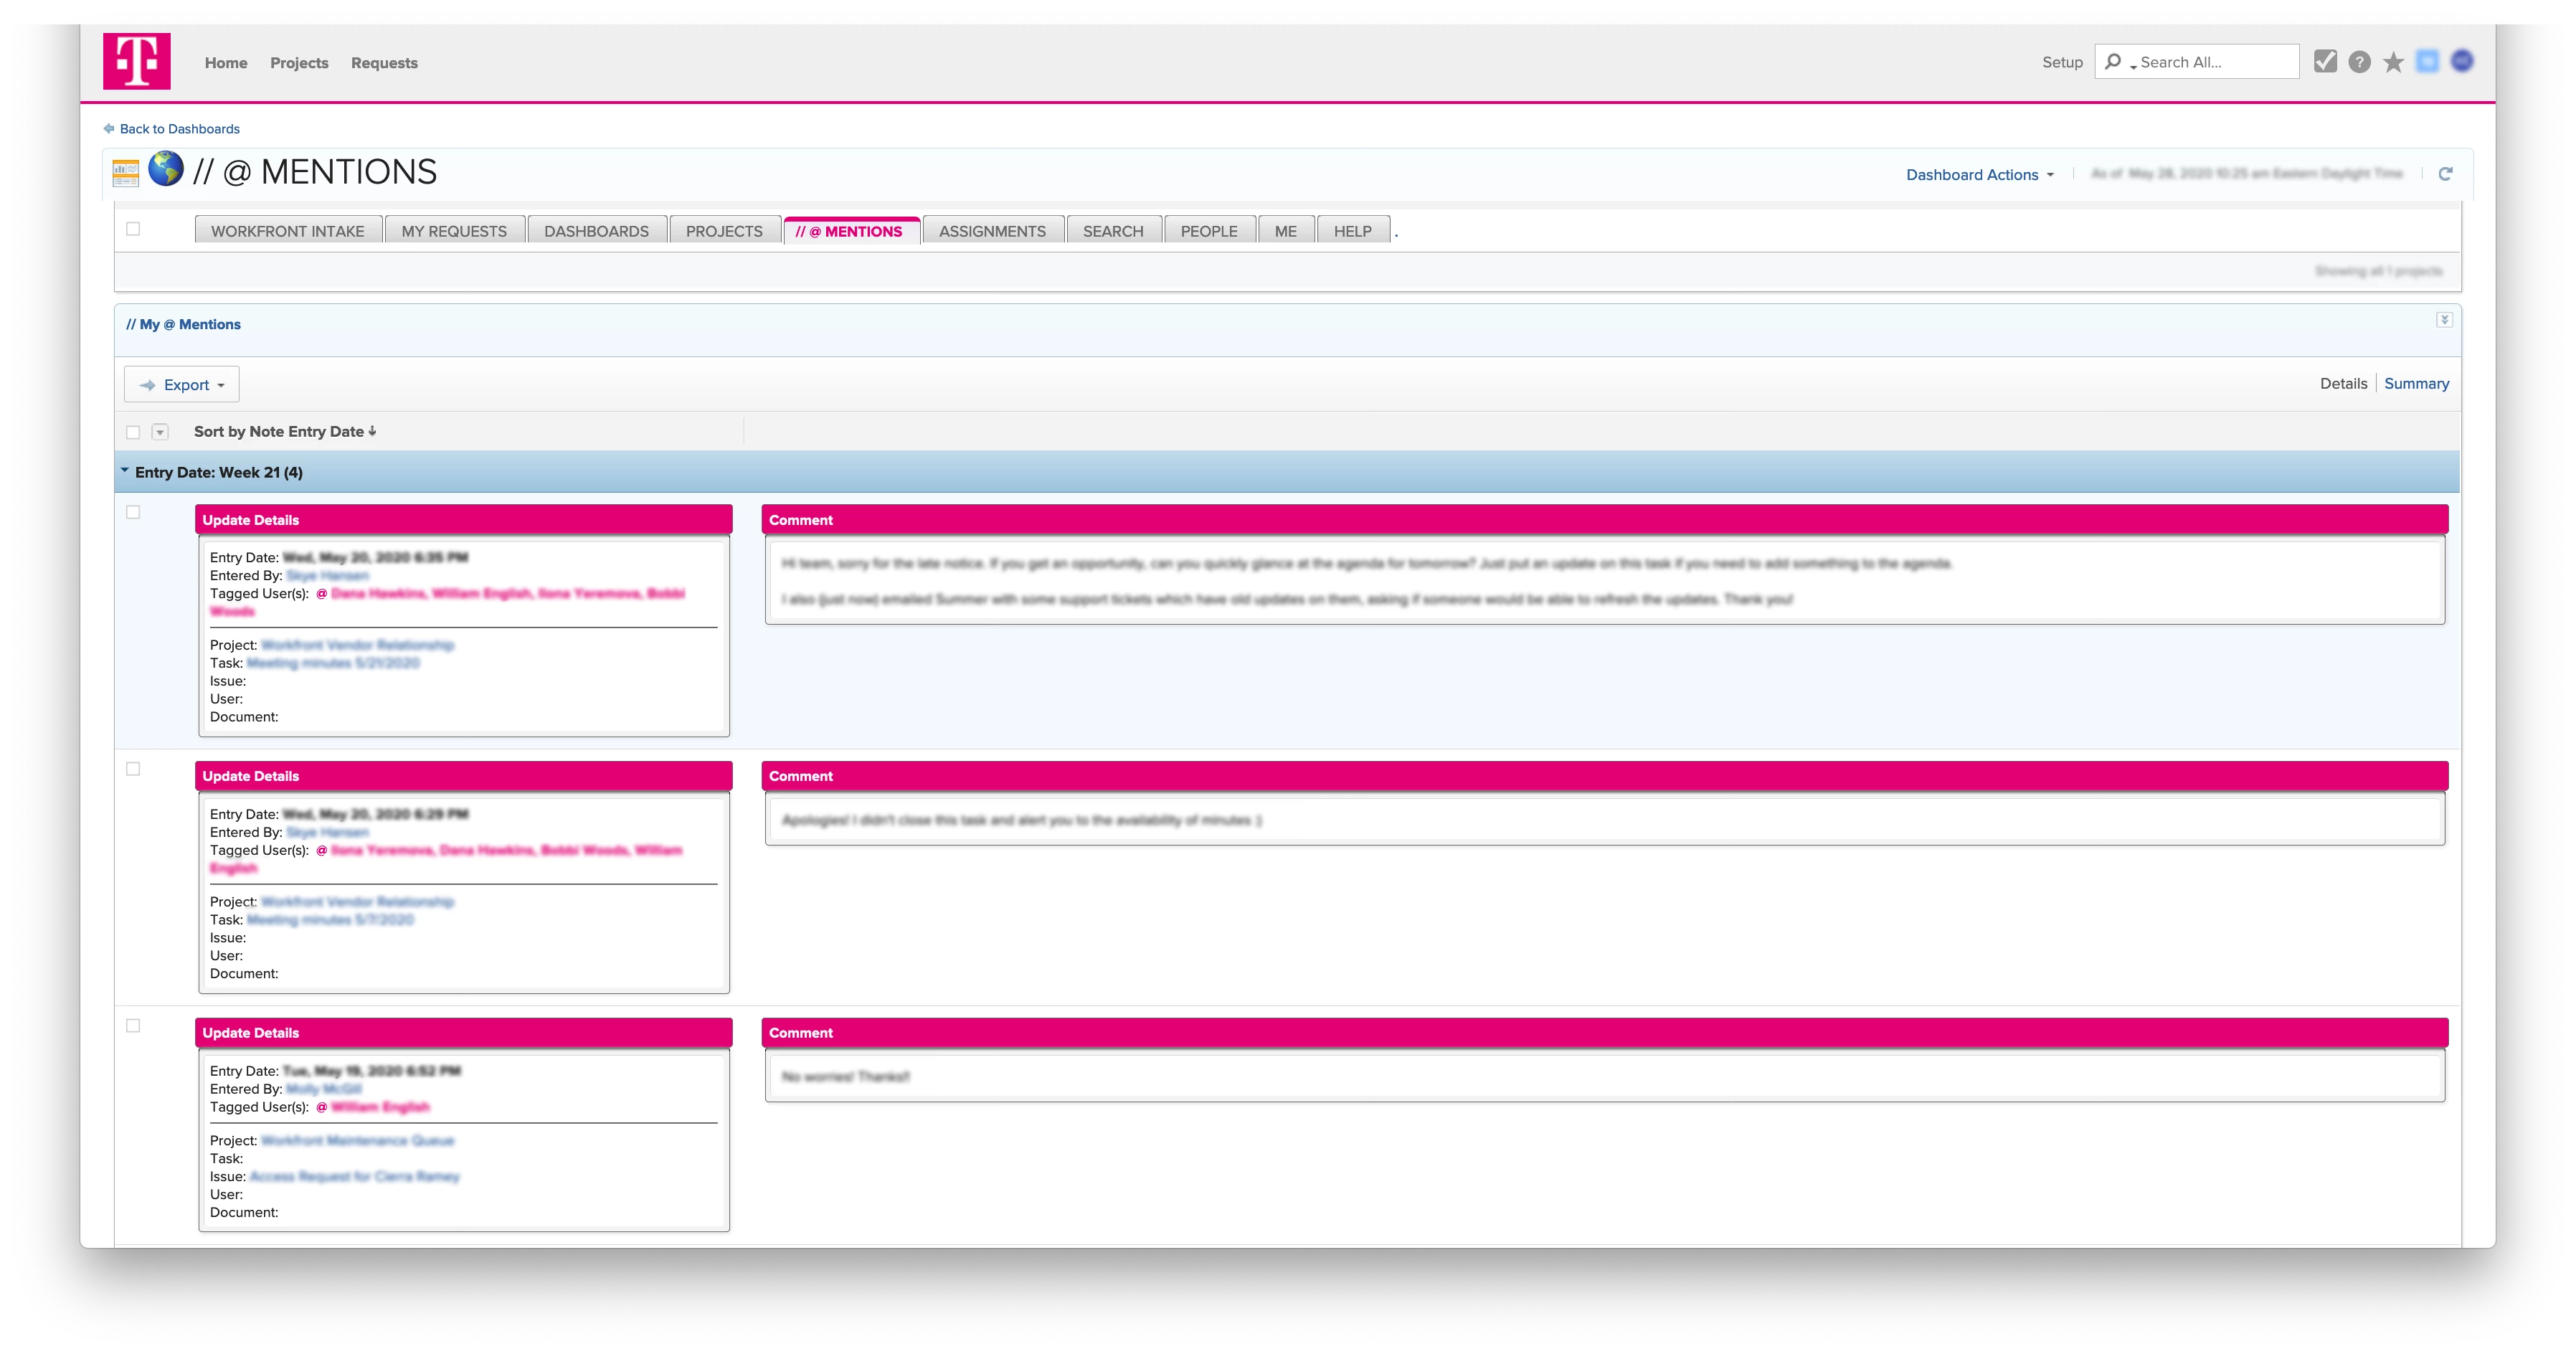Open the help question mark icon

point(2359,62)
